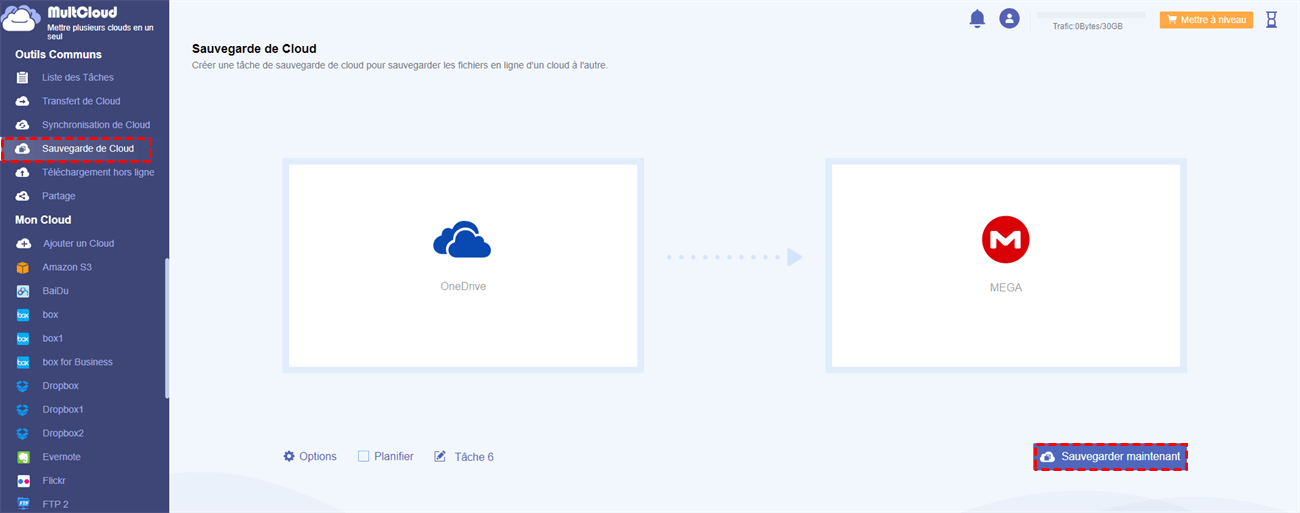
Task: Select Dropbox2 account entry
Action: 63,433
